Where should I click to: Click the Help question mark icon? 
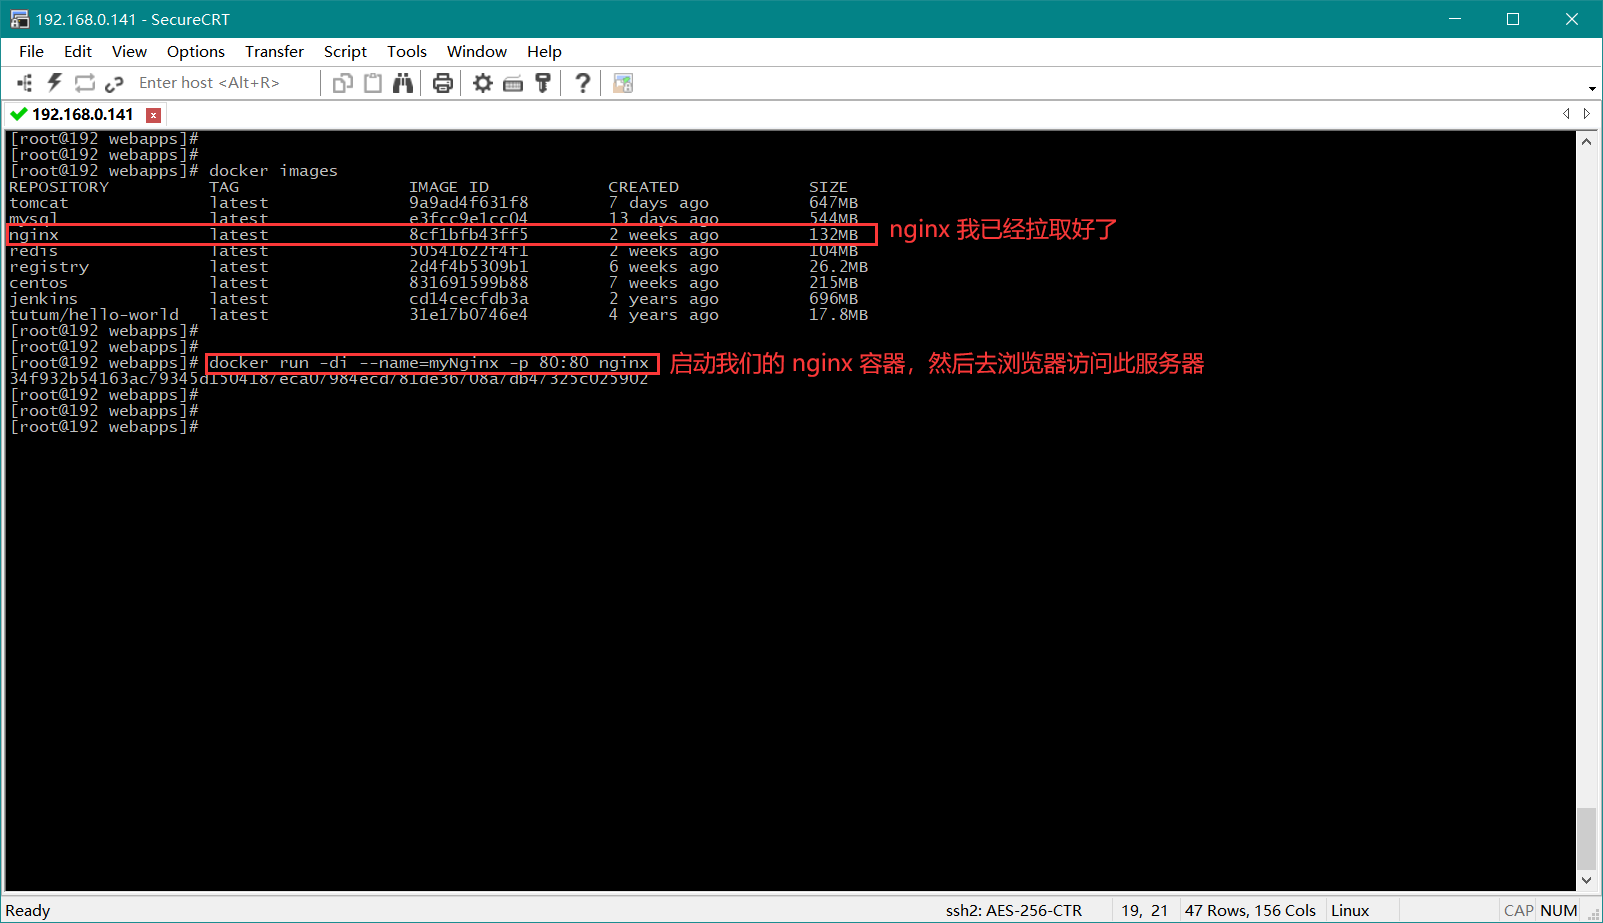coord(582,83)
